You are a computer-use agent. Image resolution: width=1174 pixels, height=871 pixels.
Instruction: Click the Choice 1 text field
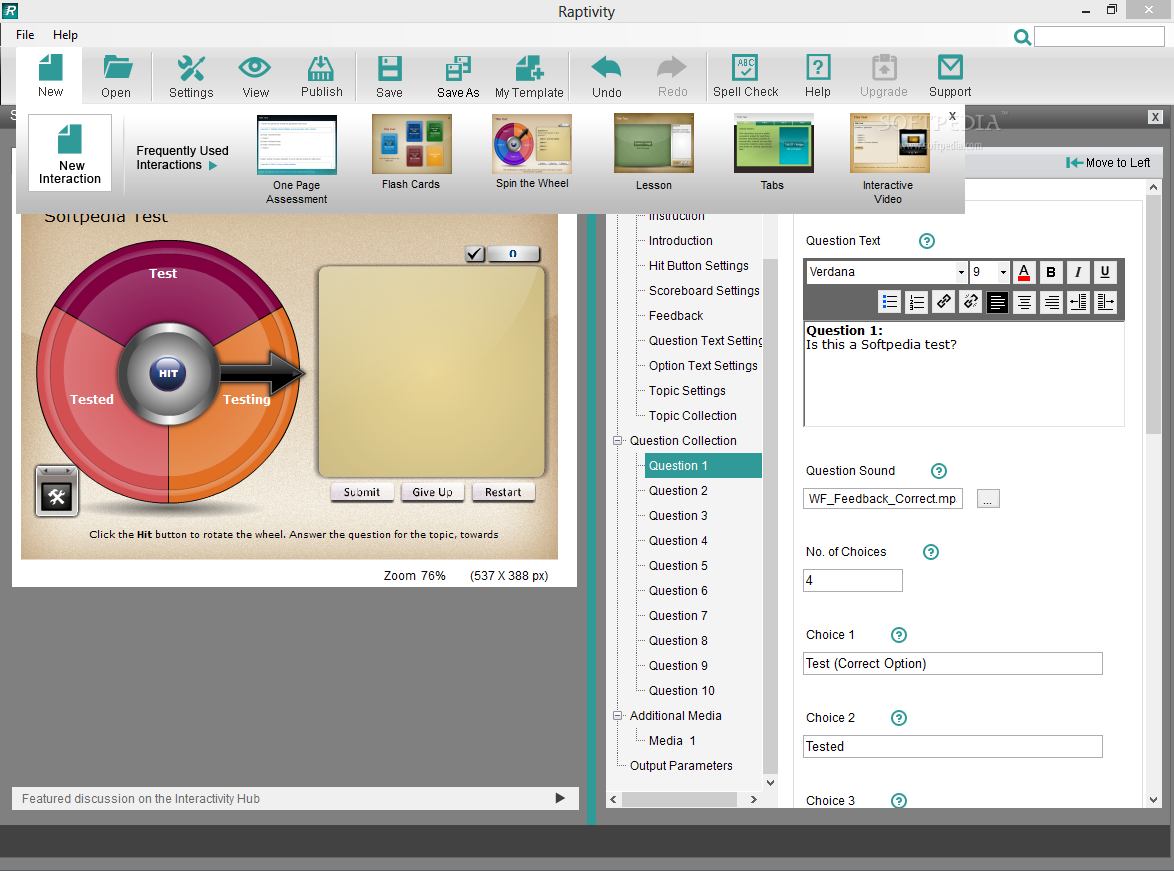point(952,664)
